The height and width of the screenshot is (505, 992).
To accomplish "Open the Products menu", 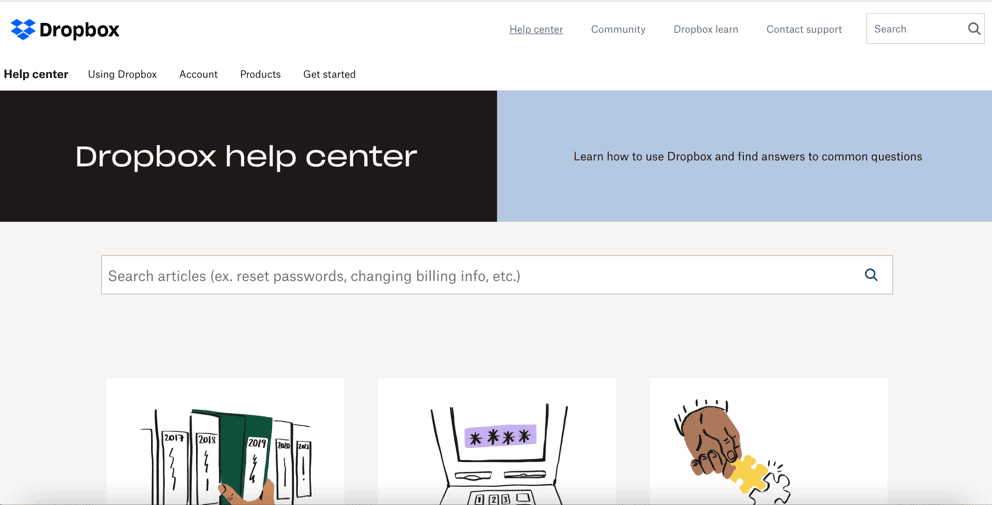I will click(x=260, y=74).
